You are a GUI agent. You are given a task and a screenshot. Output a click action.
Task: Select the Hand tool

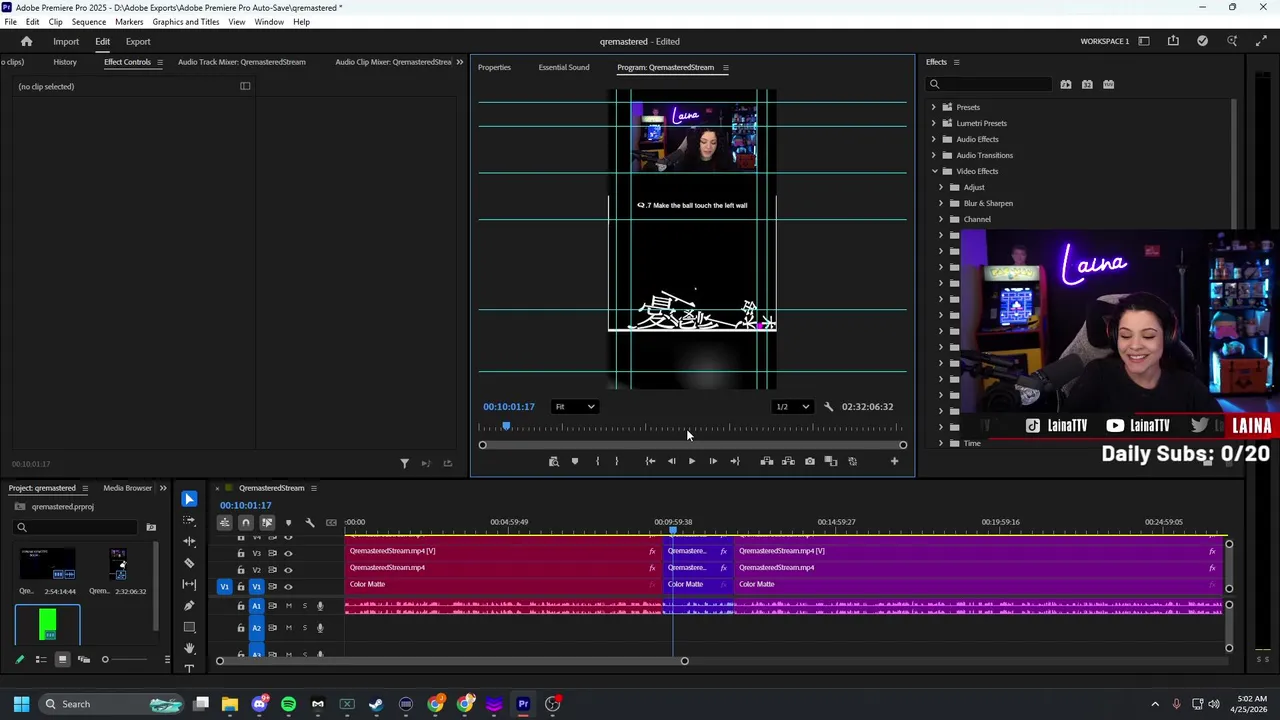point(189,648)
